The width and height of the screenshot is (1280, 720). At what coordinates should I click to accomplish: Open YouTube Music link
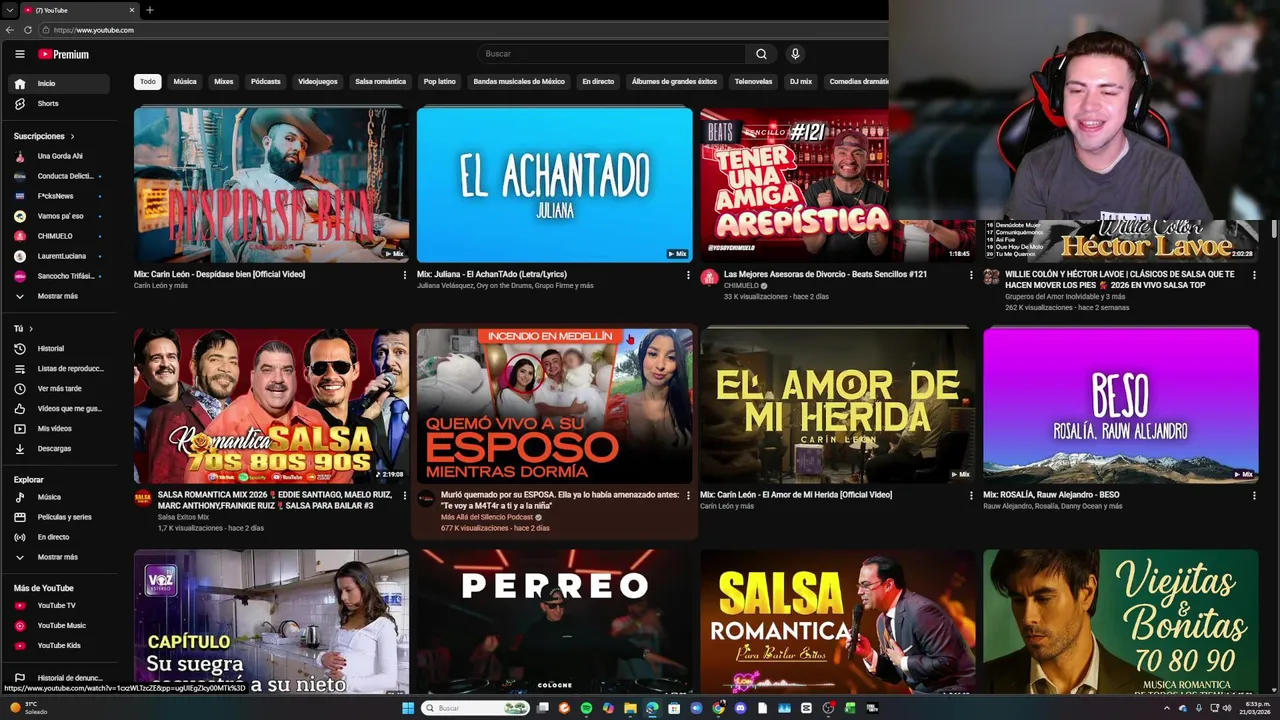click(x=60, y=625)
